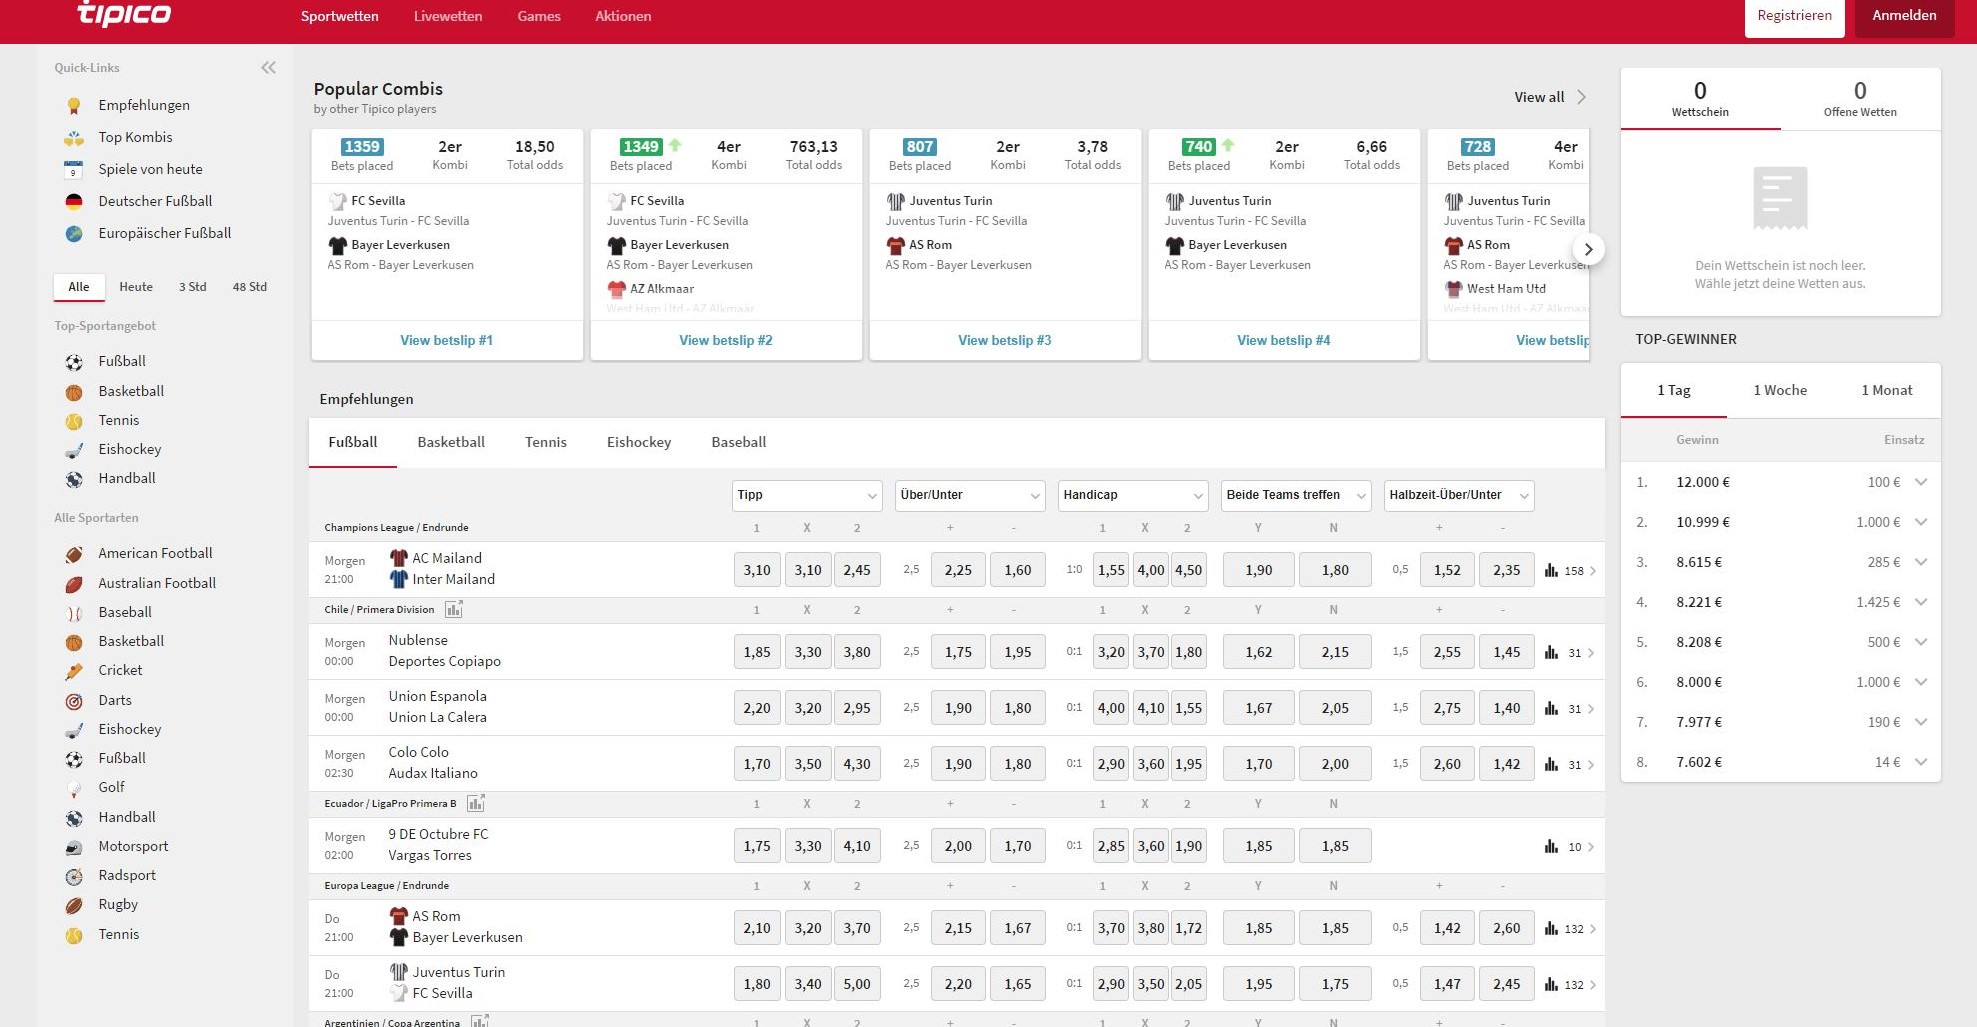Screen dimensions: 1977x1027
Task: Open bar chart icon for 9 DE Octubre match
Action: click(1551, 846)
